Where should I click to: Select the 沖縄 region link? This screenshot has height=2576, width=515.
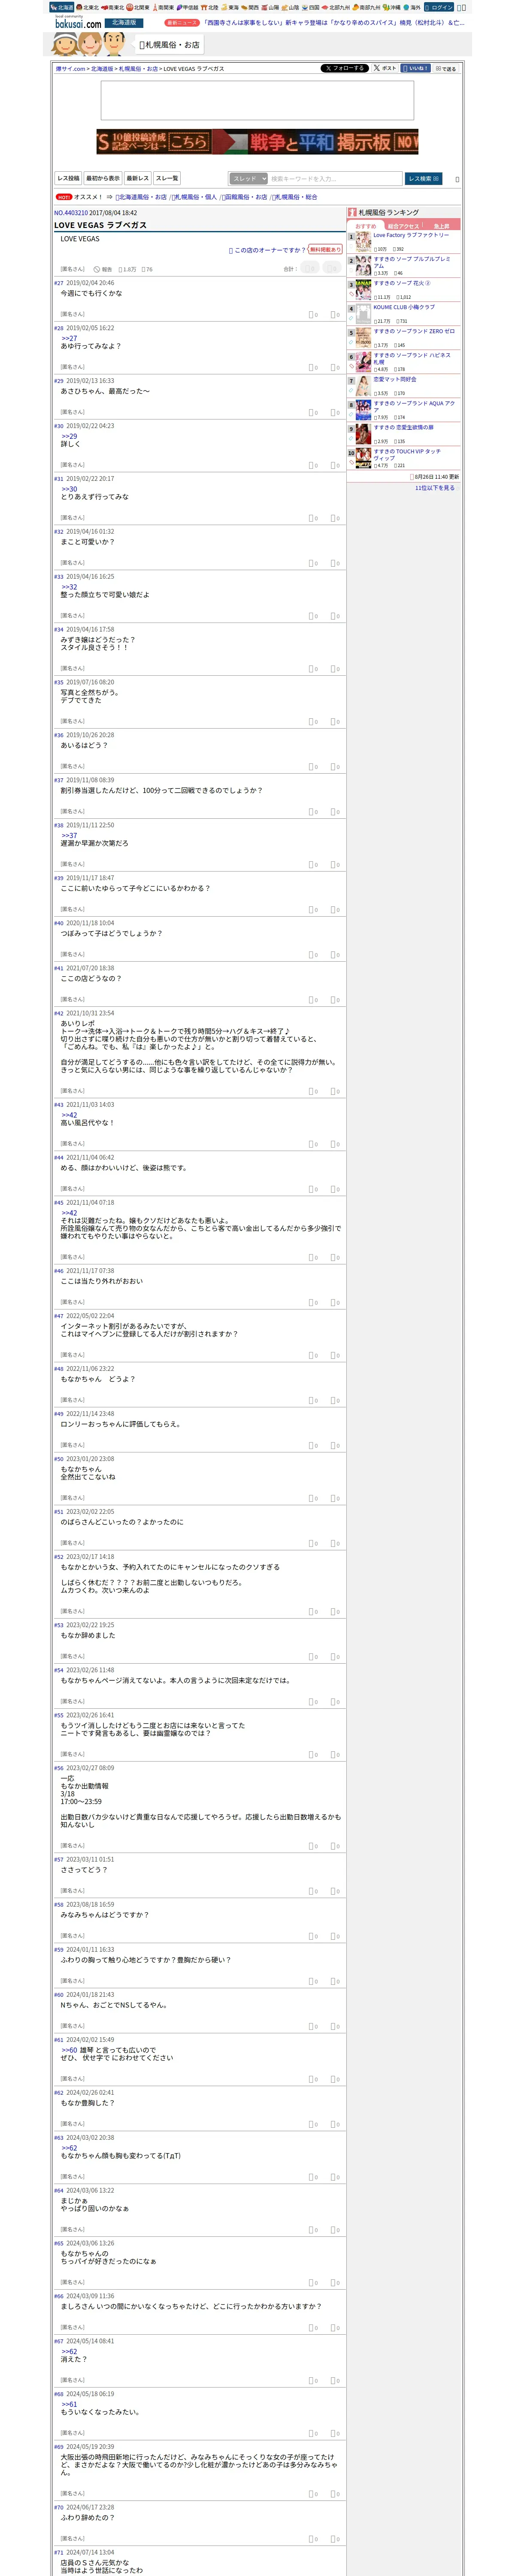click(x=392, y=7)
